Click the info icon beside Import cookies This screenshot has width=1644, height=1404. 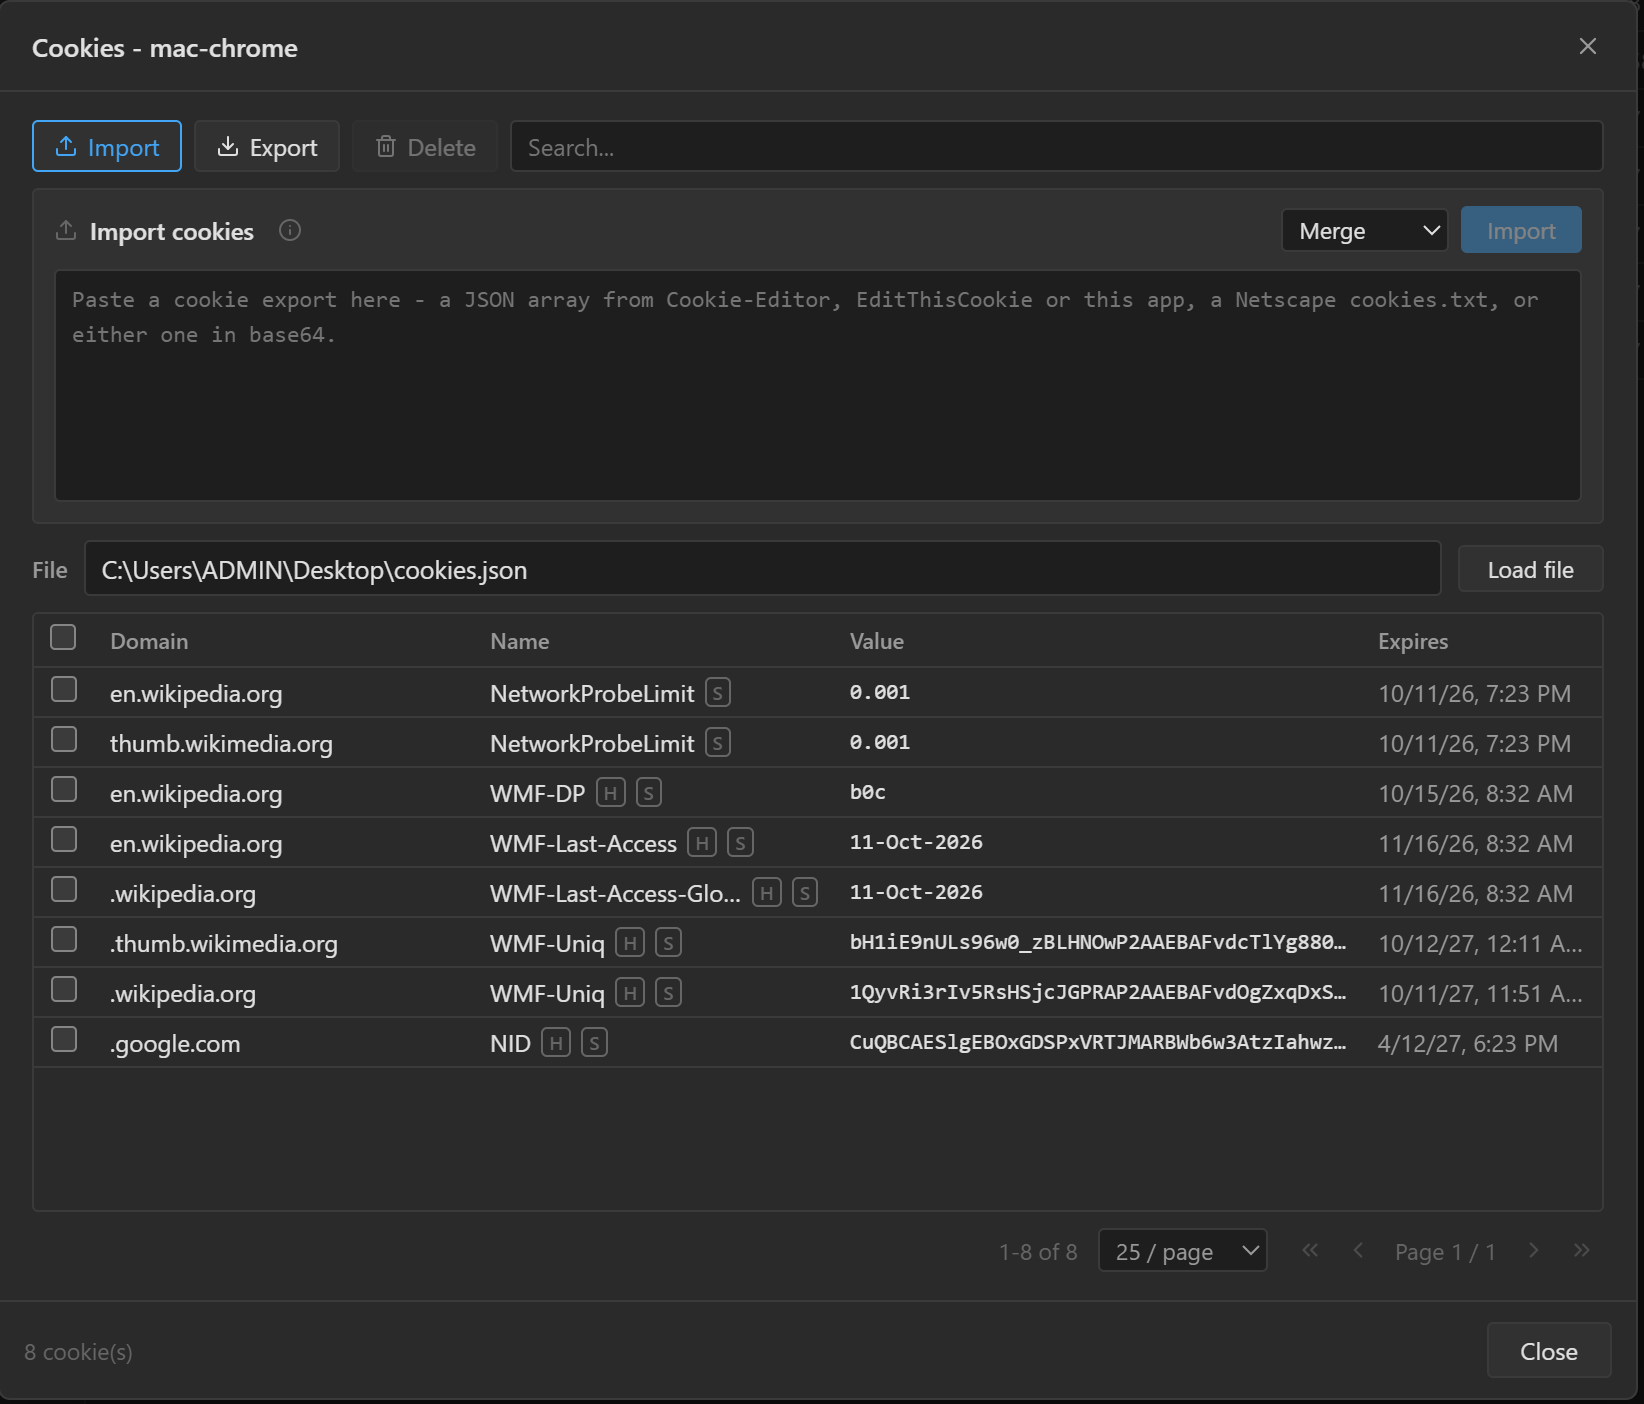[x=290, y=231]
